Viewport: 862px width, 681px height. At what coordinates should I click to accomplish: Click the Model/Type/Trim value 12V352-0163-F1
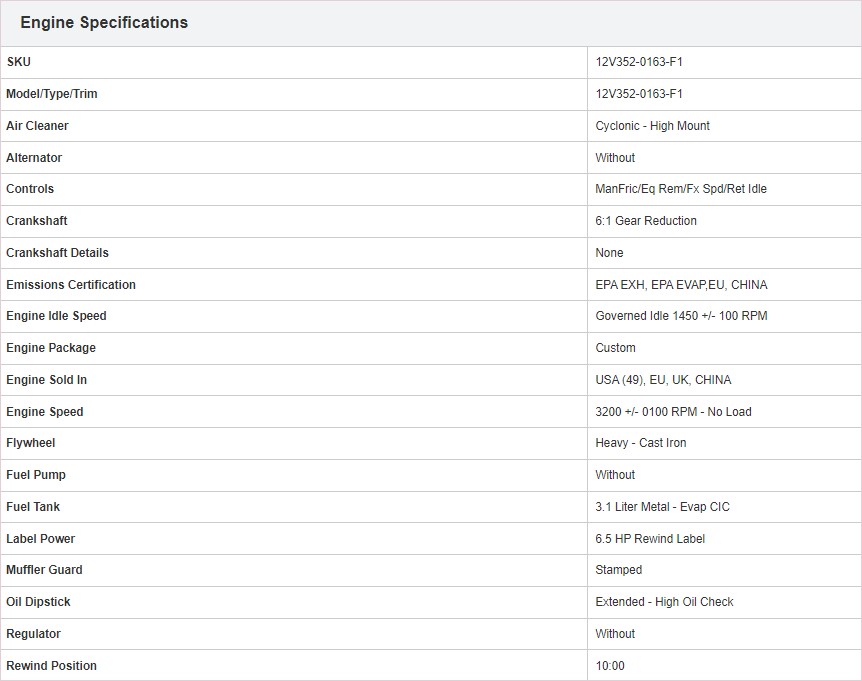tap(639, 94)
